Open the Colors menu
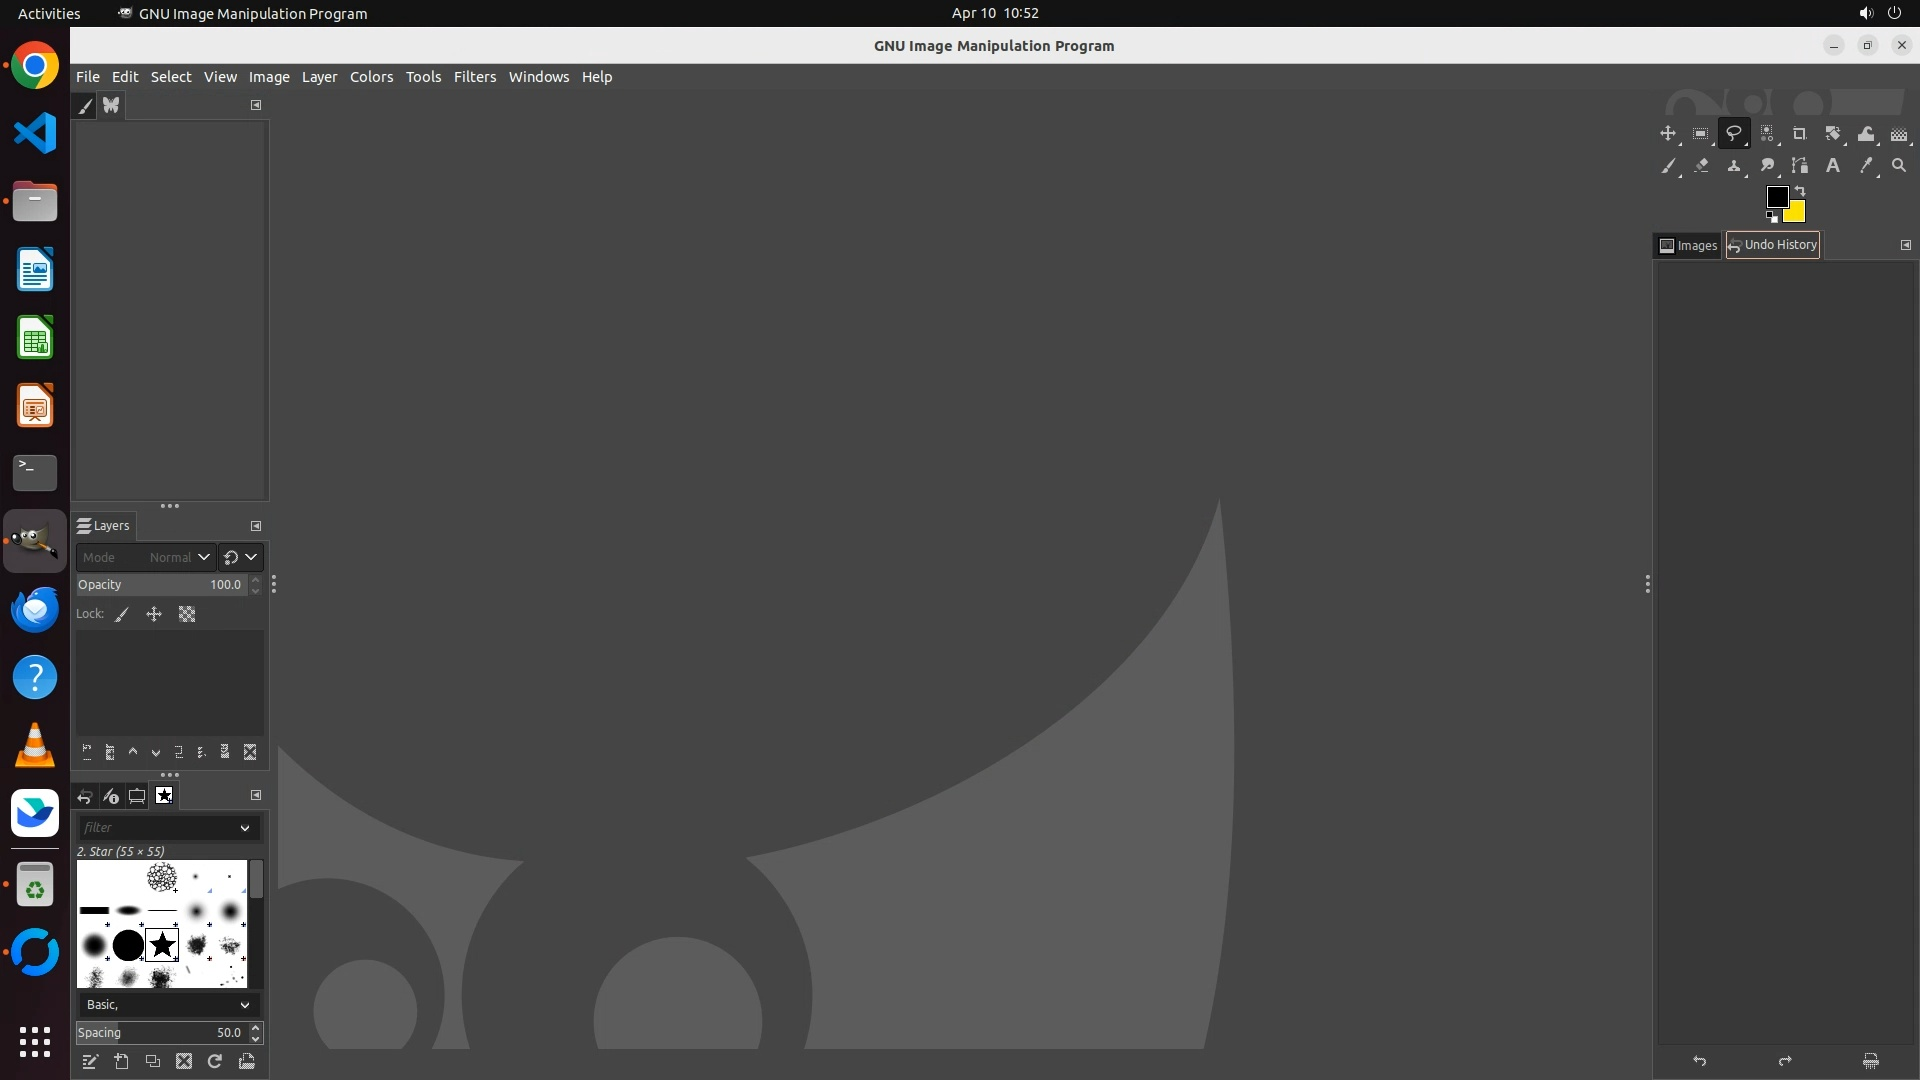The image size is (1920, 1080). tap(371, 77)
